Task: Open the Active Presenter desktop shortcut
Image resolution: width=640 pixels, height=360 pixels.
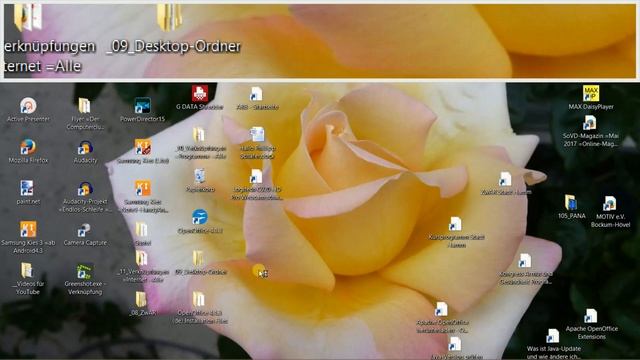Action: click(x=28, y=106)
